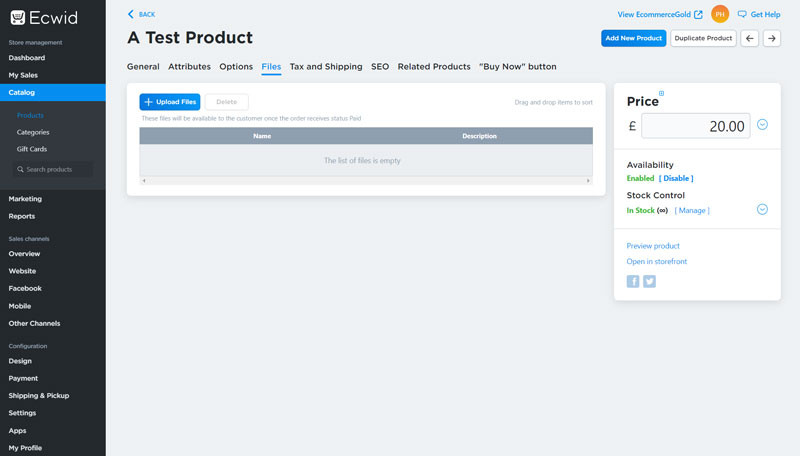Viewport: 800px width, 456px height.
Task: Click the Get Help link
Action: coord(765,14)
